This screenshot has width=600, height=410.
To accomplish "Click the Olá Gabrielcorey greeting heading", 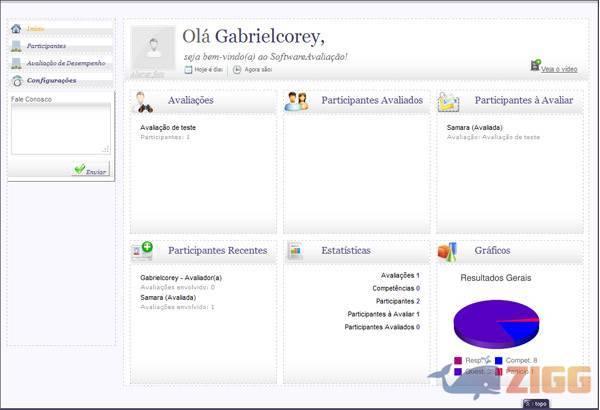I will coord(253,37).
